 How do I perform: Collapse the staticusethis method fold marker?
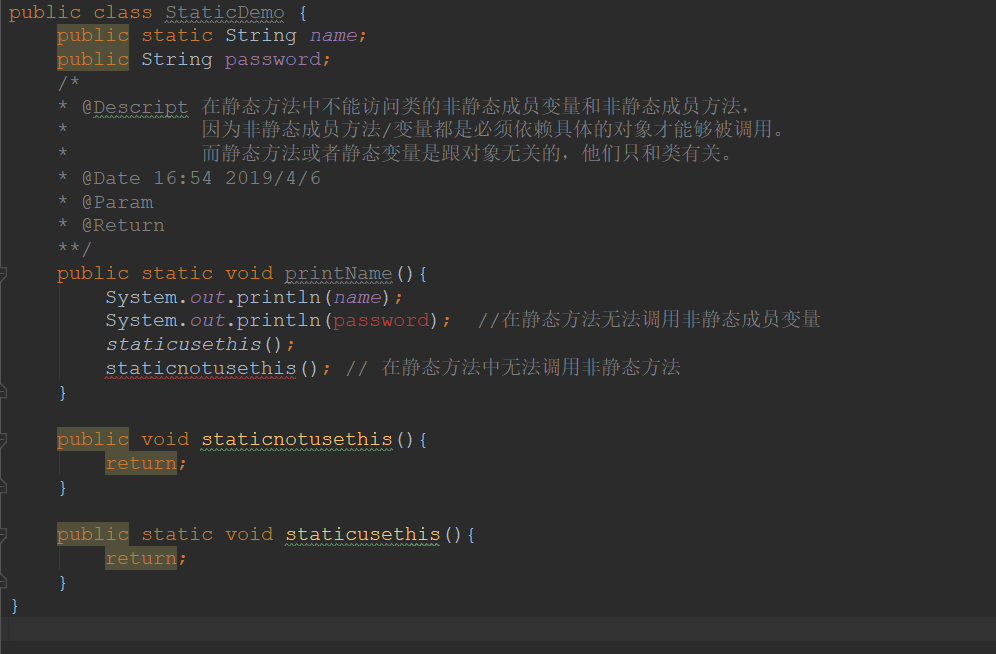tap(3, 535)
